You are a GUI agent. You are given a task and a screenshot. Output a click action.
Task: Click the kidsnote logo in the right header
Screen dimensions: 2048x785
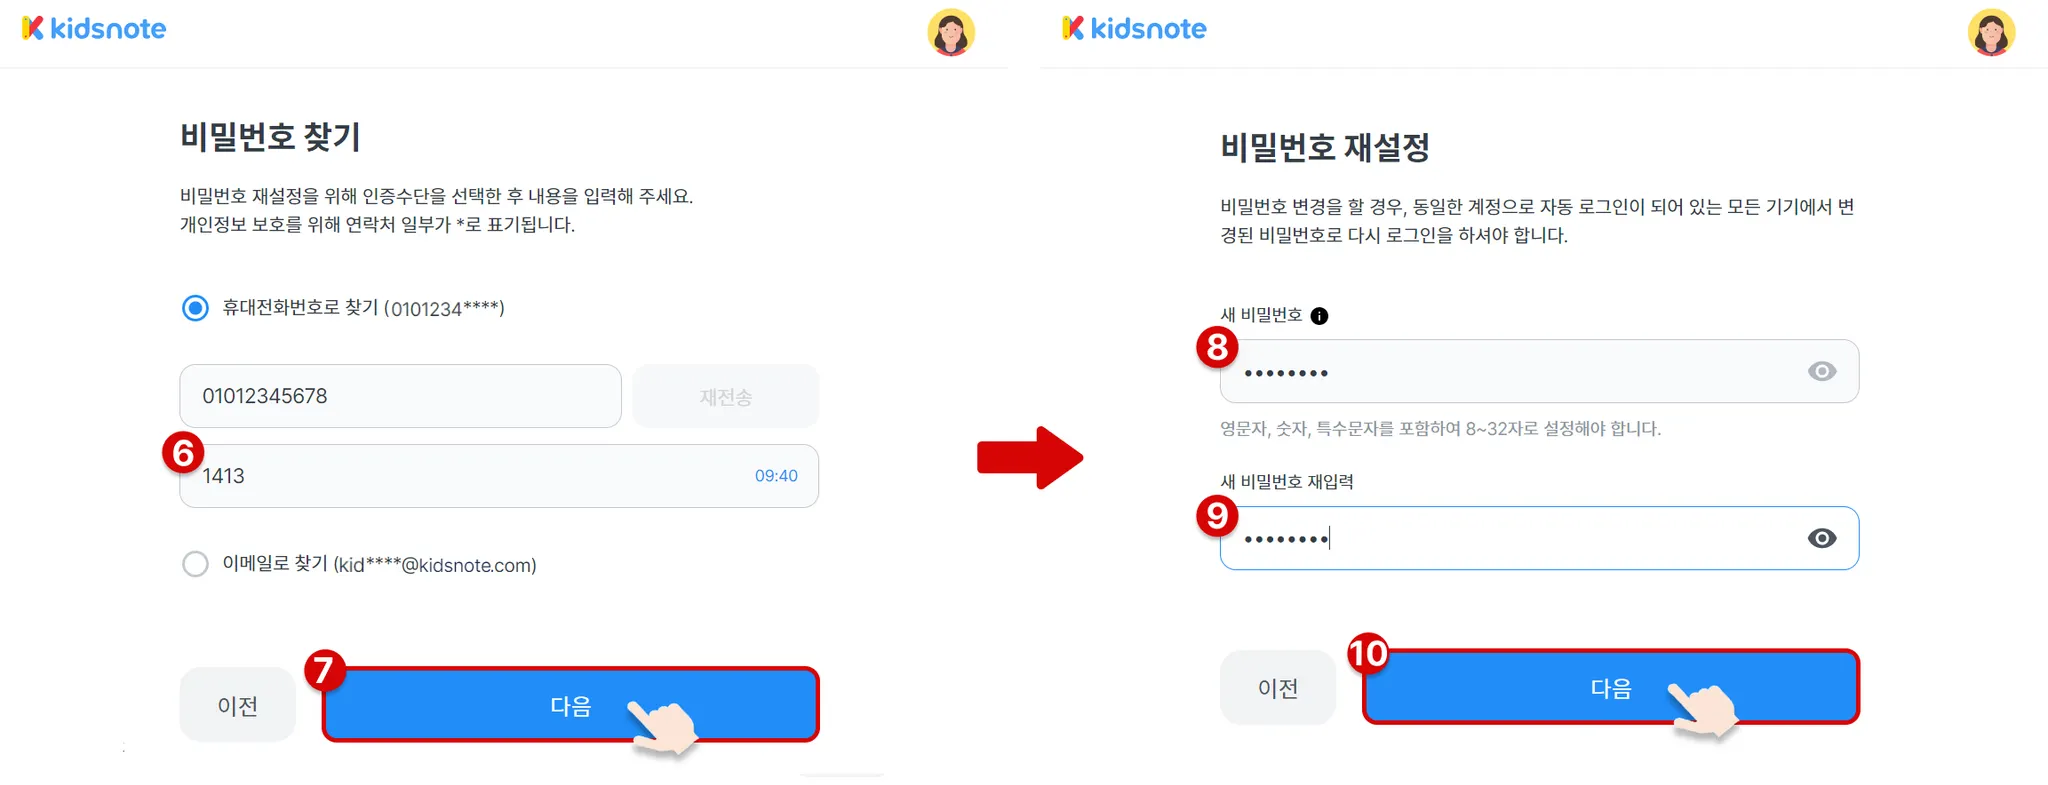tap(1134, 29)
